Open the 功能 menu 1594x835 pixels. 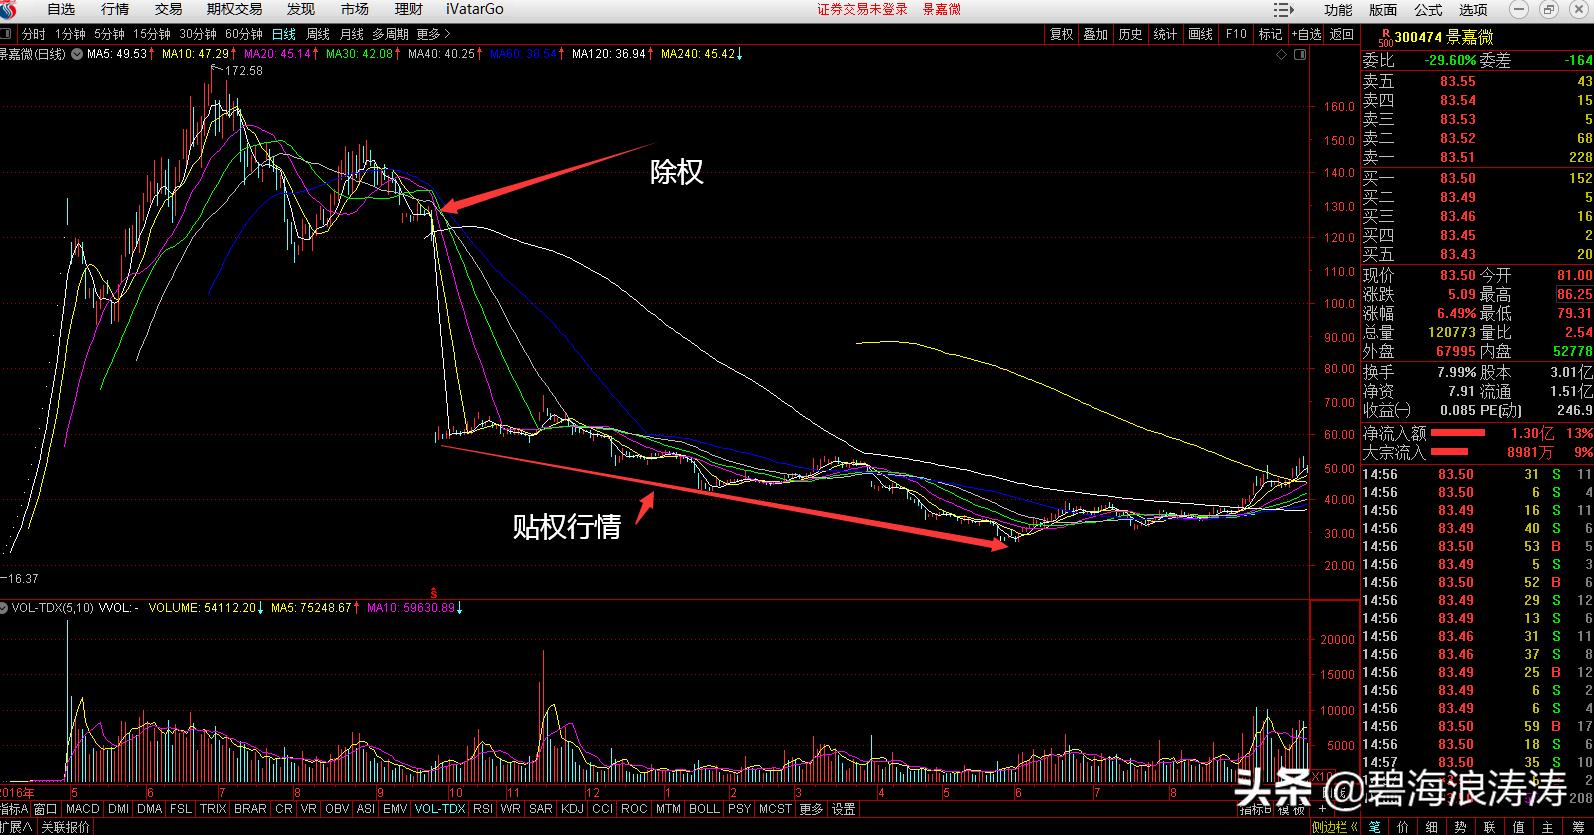pos(1338,9)
